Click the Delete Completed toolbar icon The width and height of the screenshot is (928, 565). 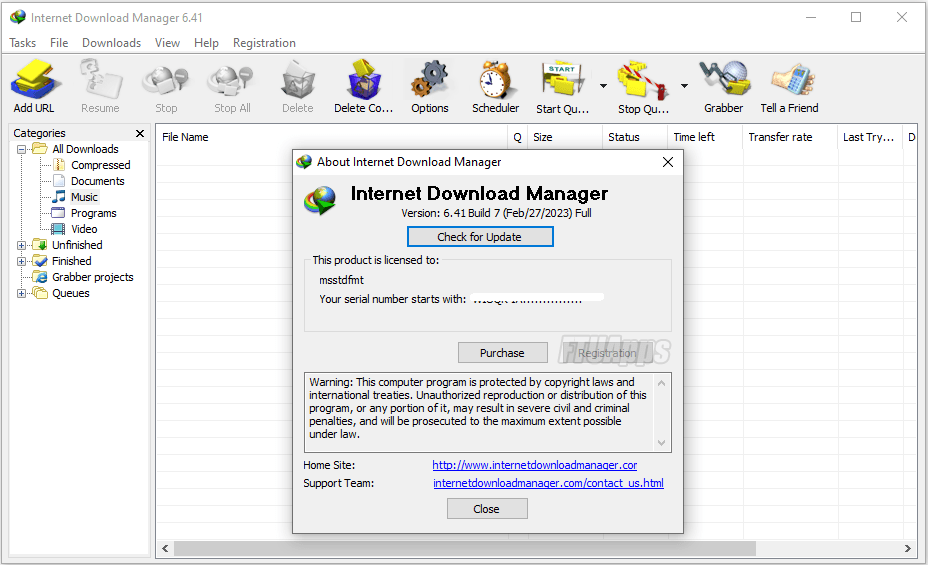(363, 79)
